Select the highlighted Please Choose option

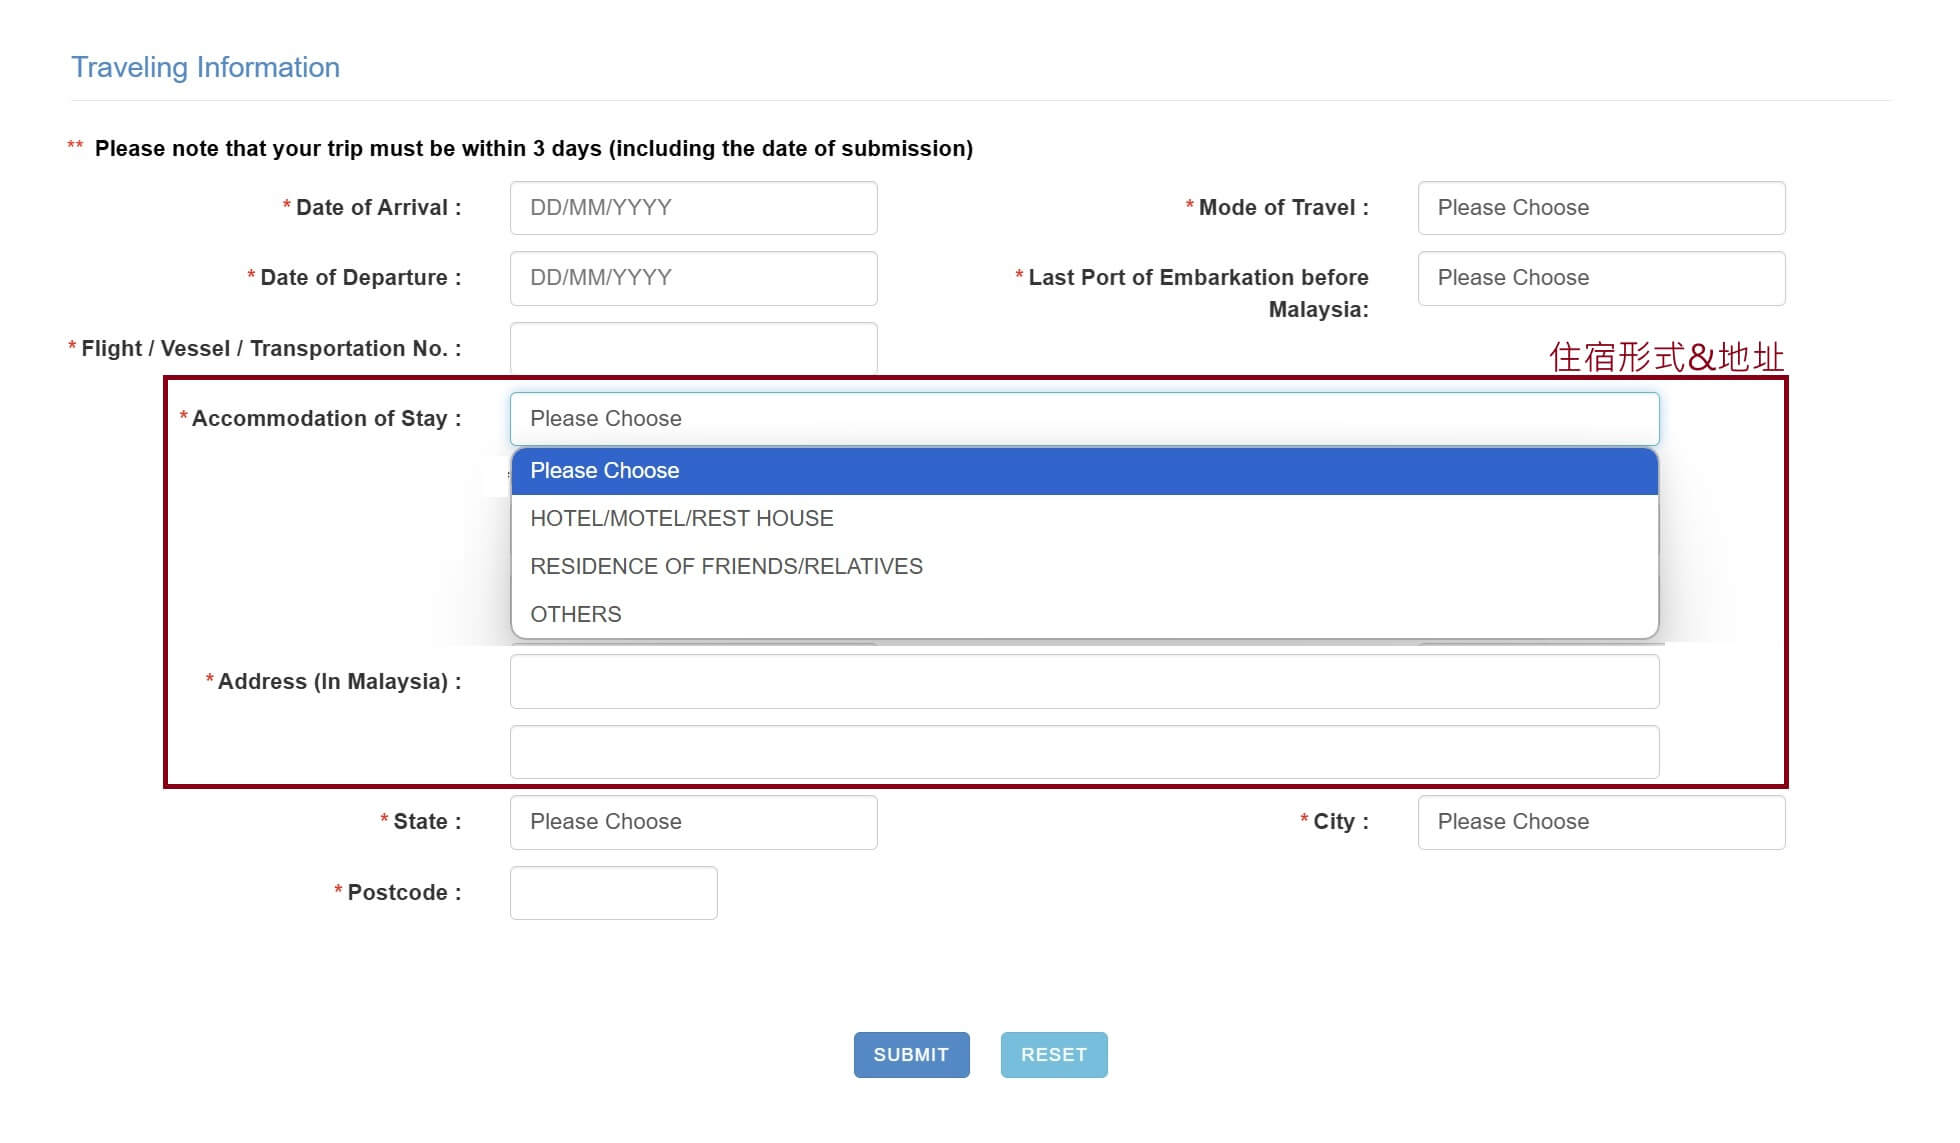(1084, 471)
